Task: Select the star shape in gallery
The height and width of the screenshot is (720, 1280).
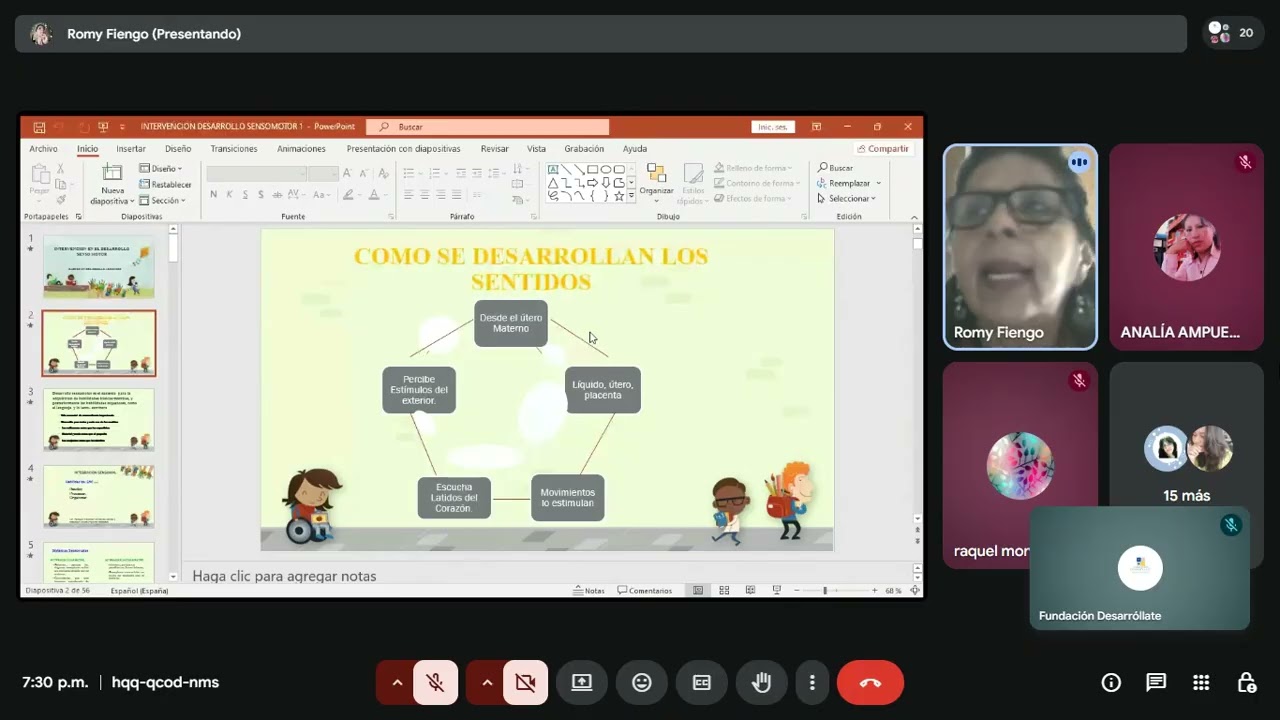Action: coord(619,196)
